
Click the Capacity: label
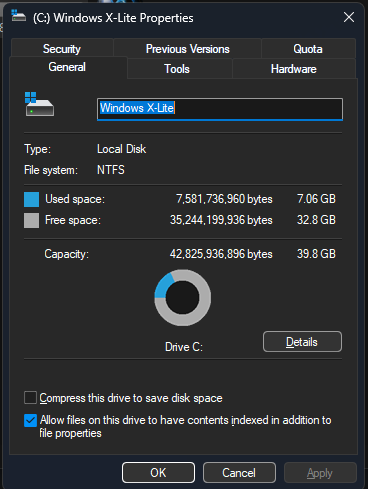pyautogui.click(x=67, y=254)
